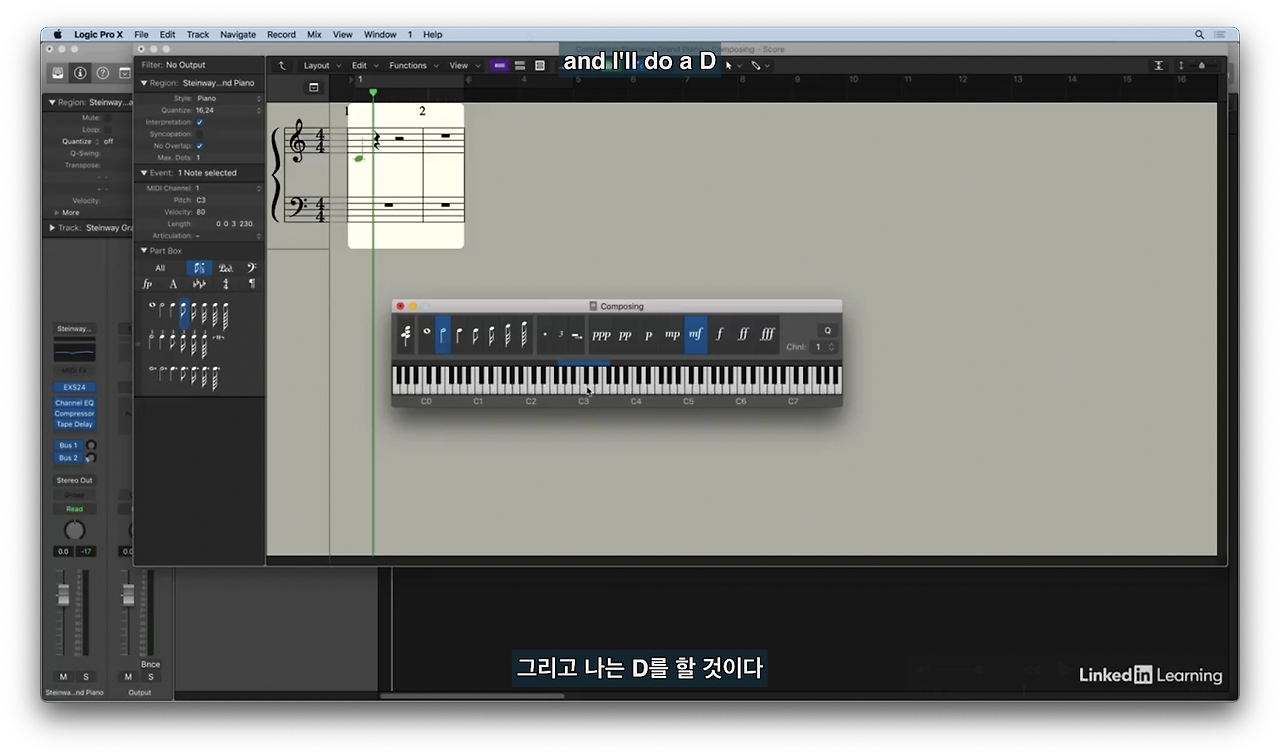The width and height of the screenshot is (1280, 756).
Task: Choose bass clef group in Part Box
Action: (x=251, y=268)
